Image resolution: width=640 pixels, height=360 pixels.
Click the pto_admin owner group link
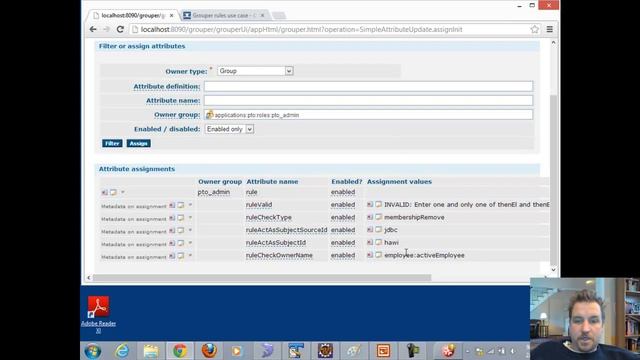click(213, 192)
